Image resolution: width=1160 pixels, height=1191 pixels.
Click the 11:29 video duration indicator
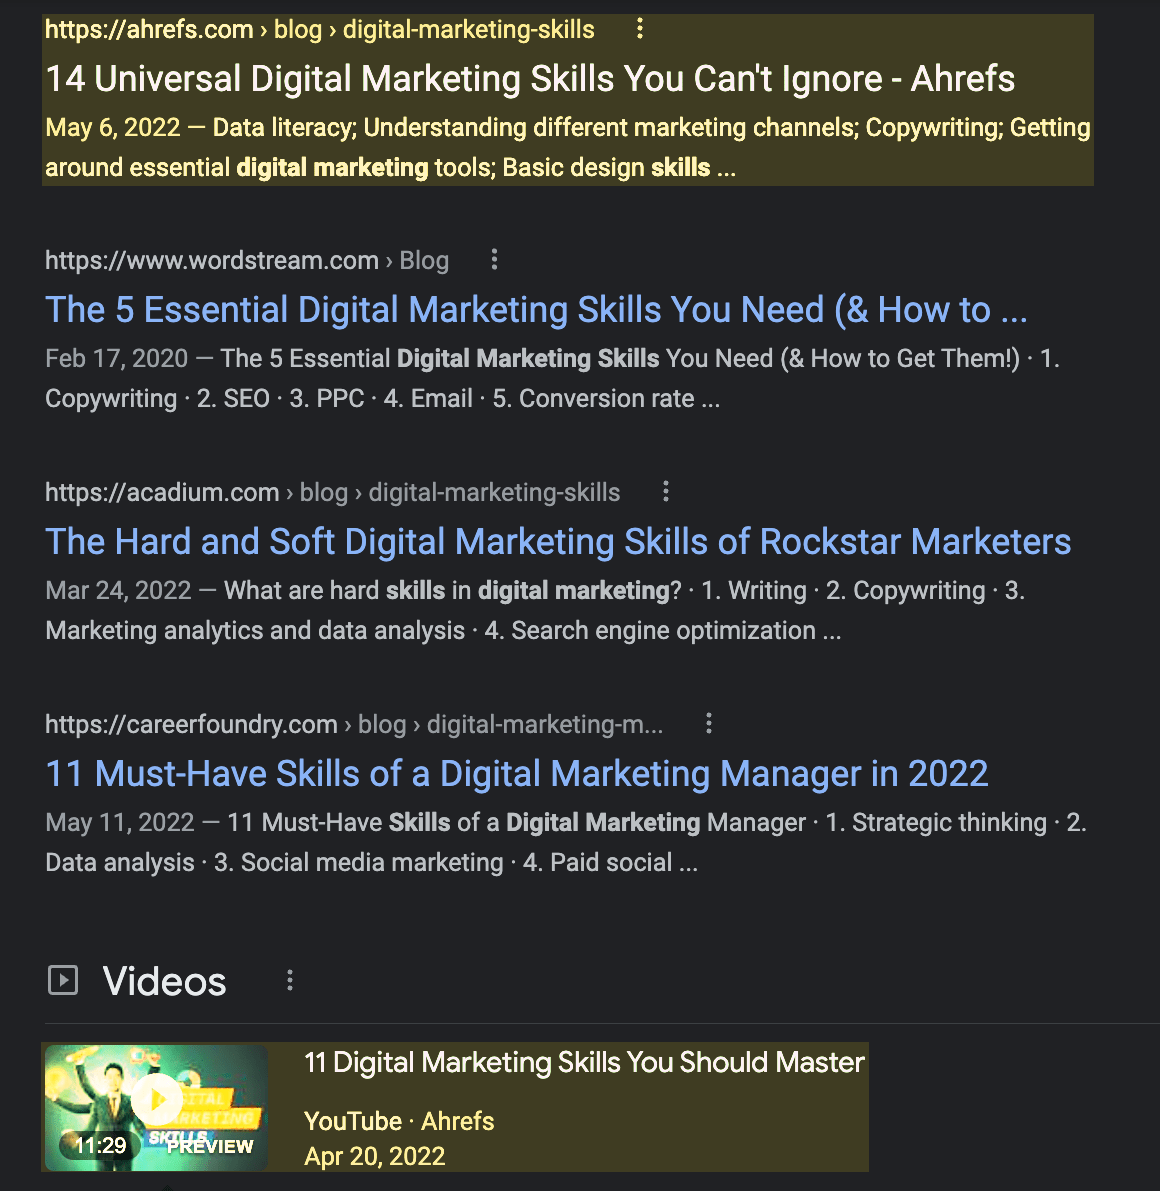[100, 1146]
